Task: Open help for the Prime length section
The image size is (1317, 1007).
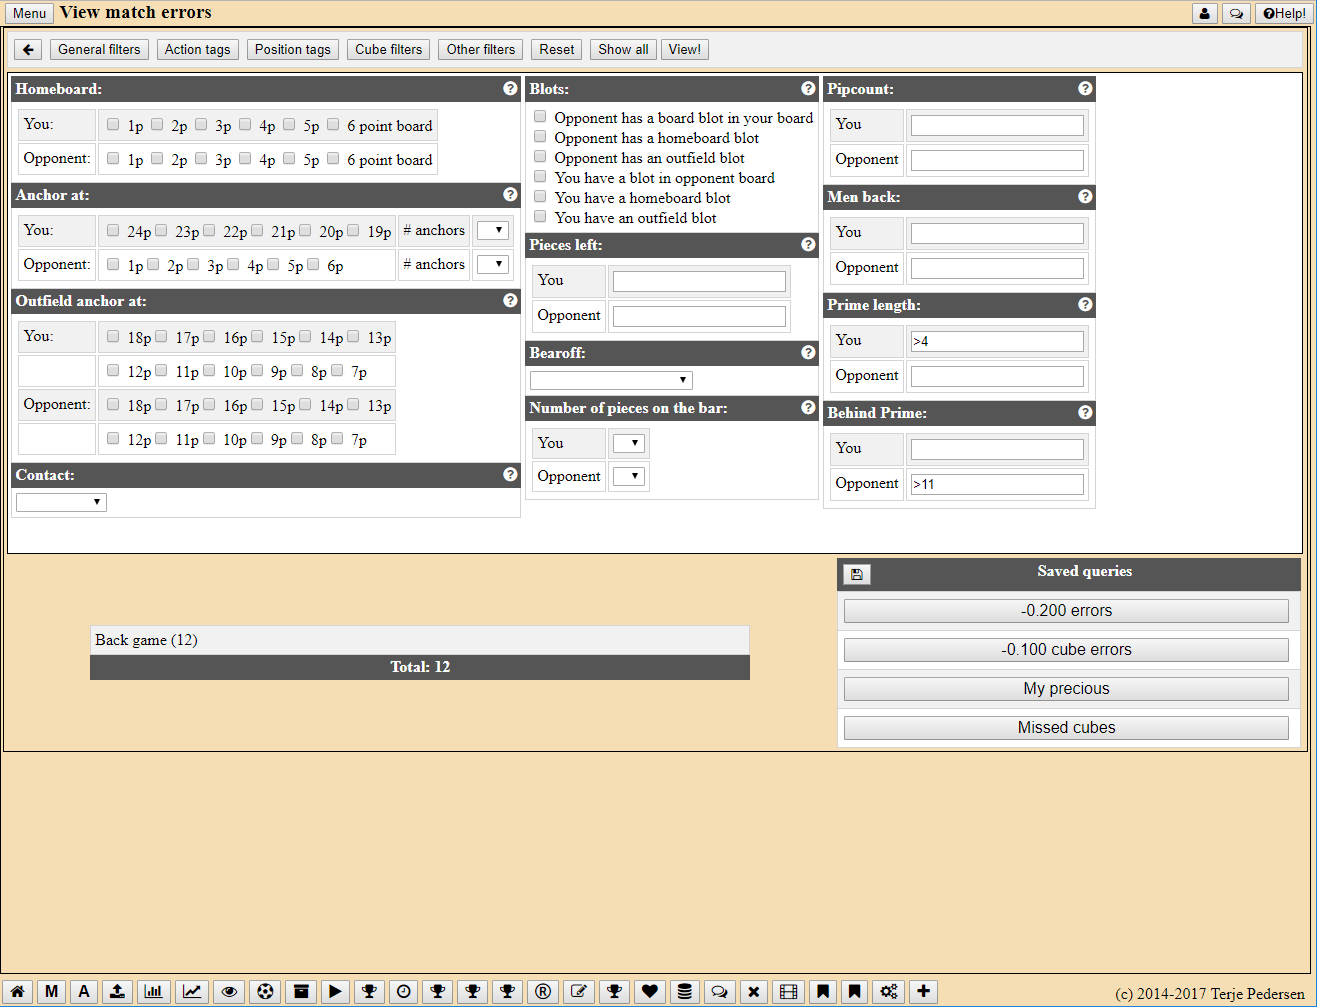Action: [x=1085, y=305]
